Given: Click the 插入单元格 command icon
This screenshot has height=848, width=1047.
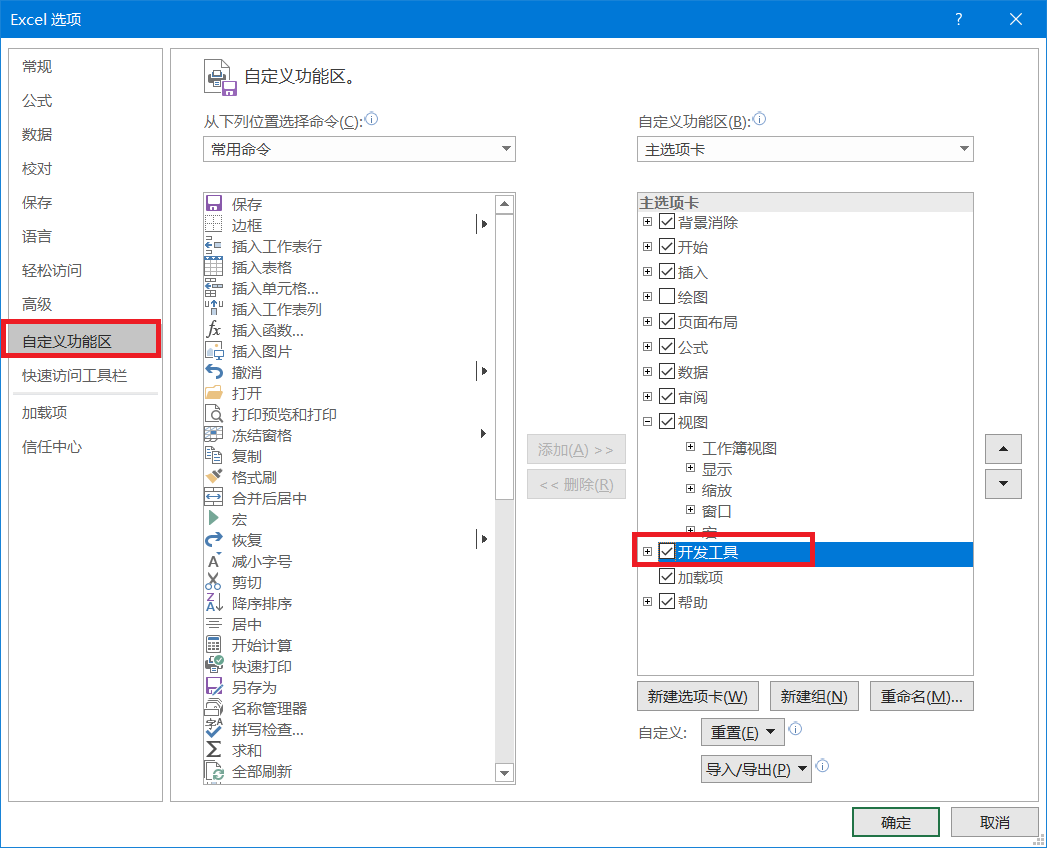Looking at the screenshot, I should point(214,288).
